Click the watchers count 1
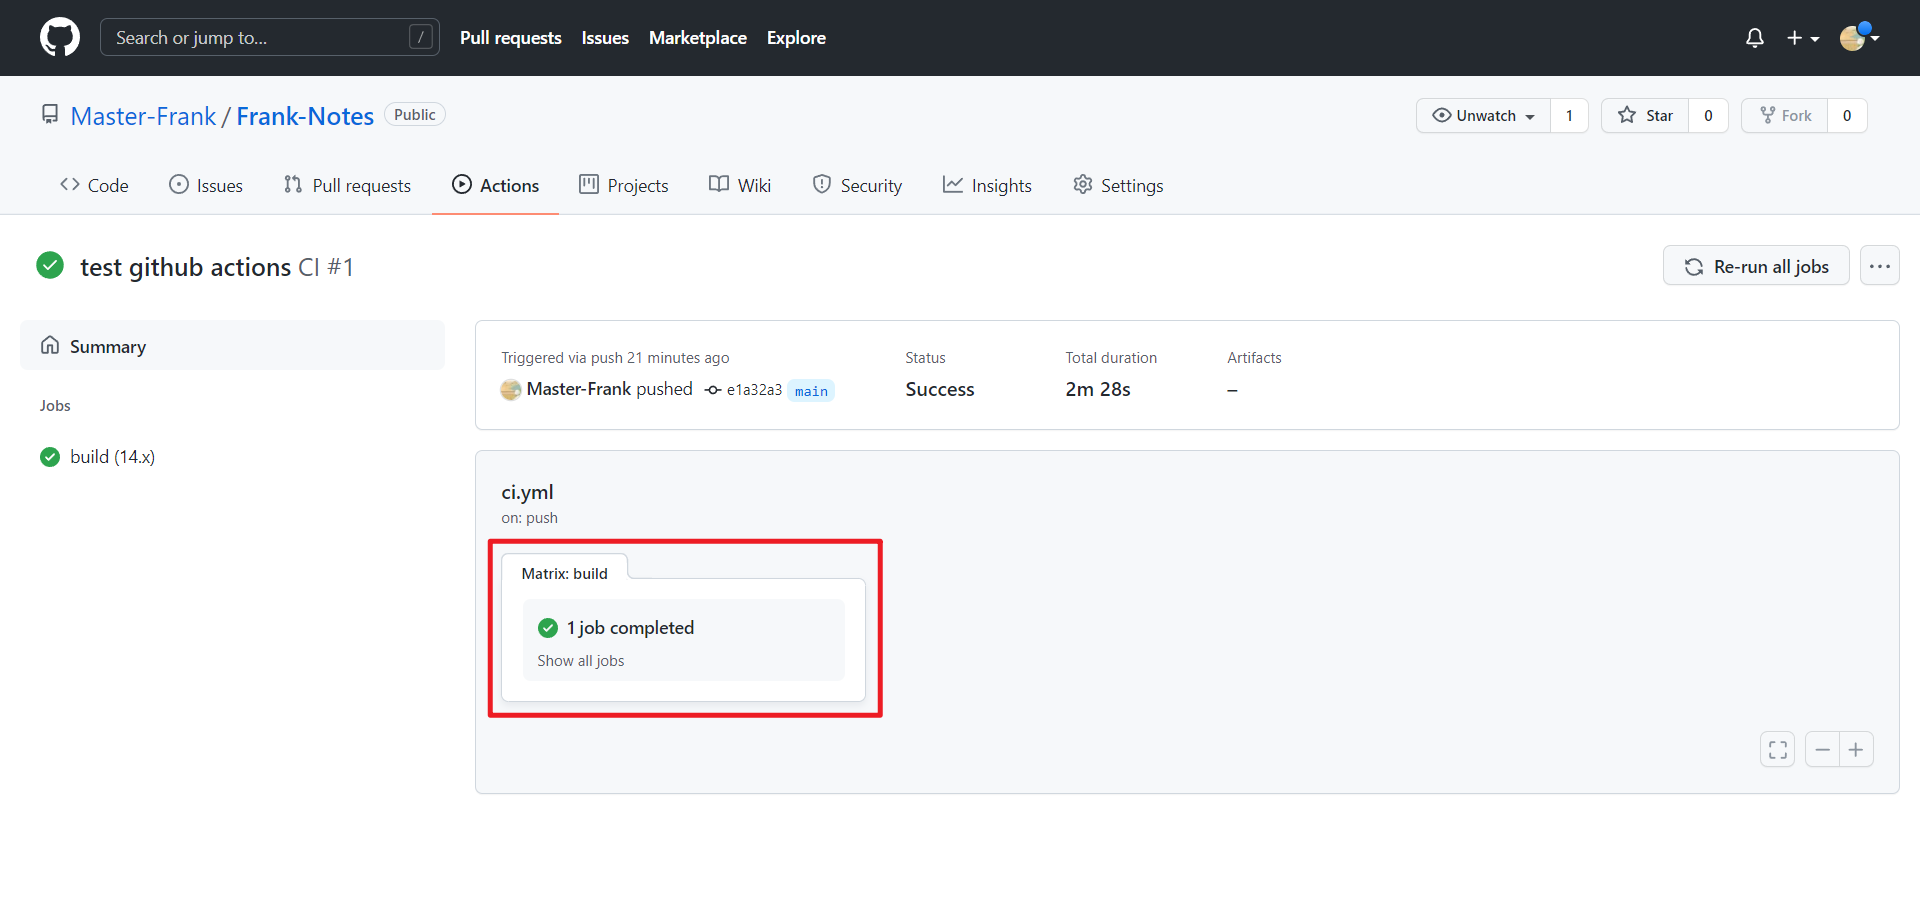 [1569, 116]
